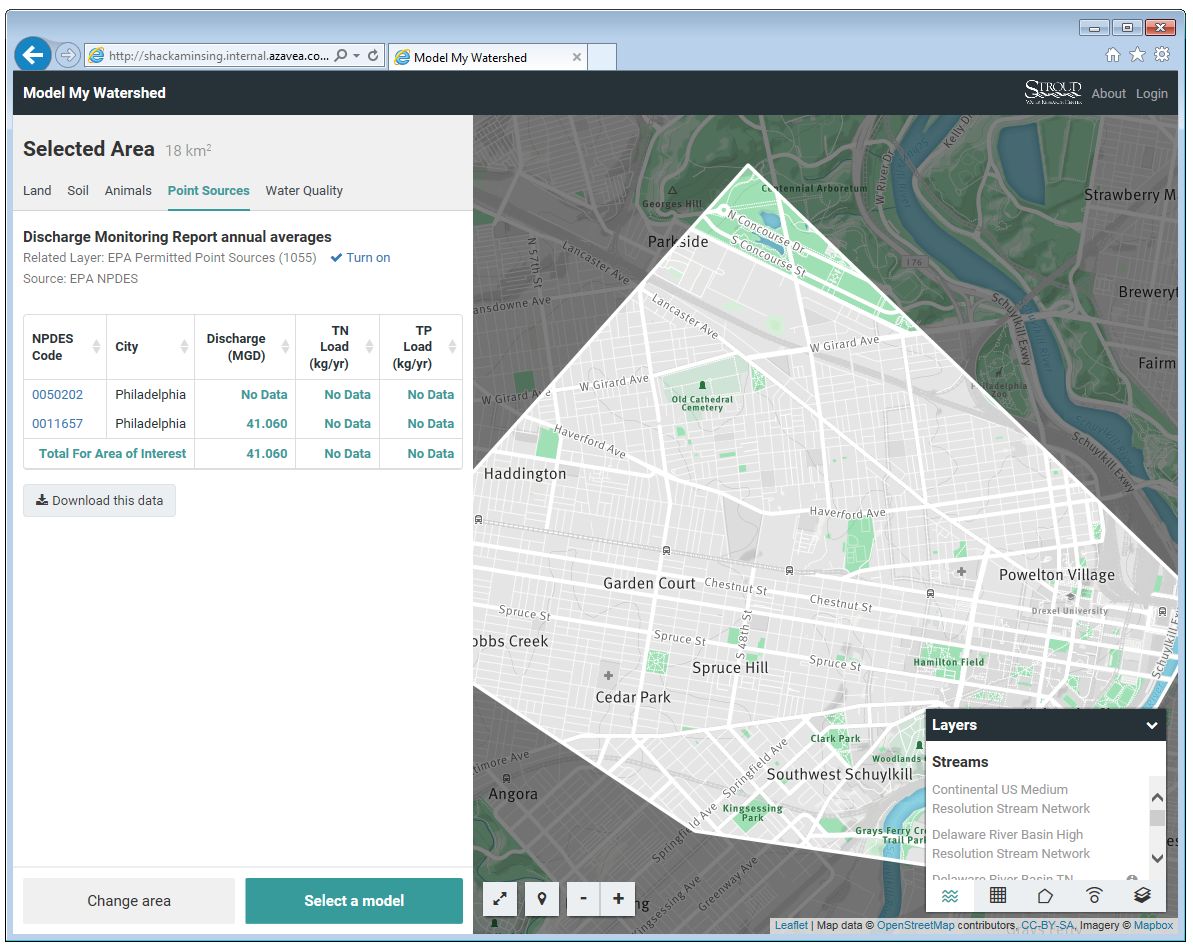This screenshot has height=949, width=1193.
Task: Click the train station icon on Chestnut St
Action: tap(789, 570)
